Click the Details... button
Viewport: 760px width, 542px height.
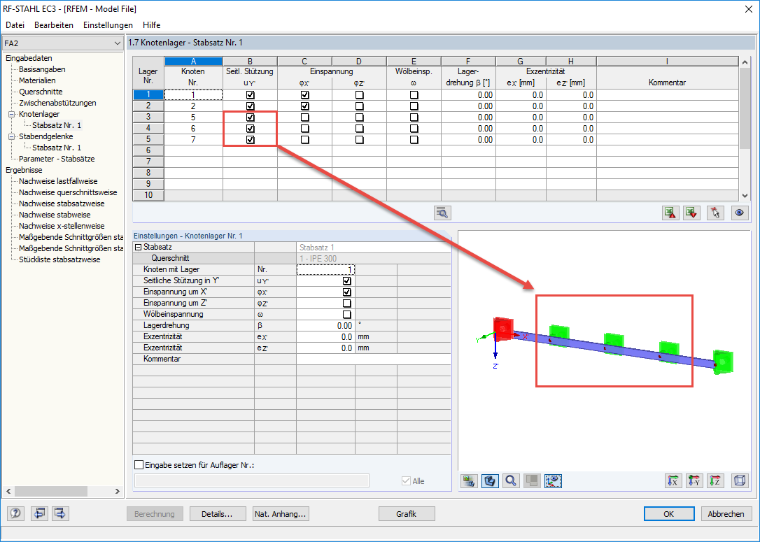[217, 514]
